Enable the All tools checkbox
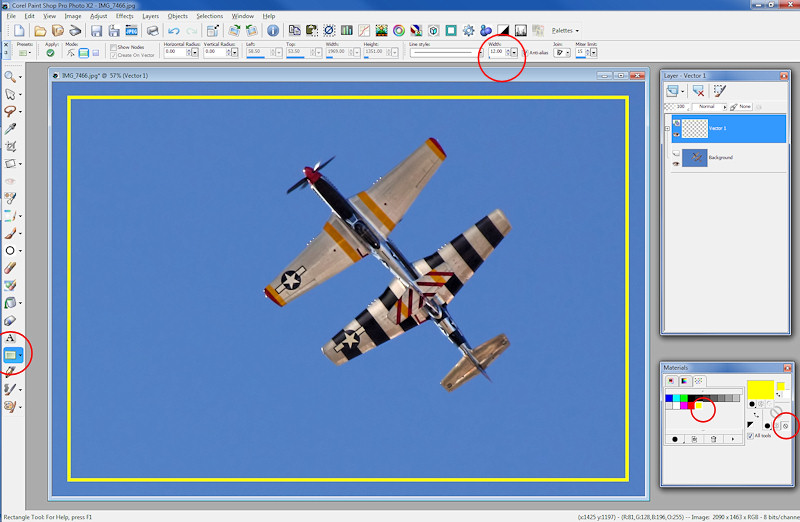Screen dimensions: 800x522 point(752,435)
